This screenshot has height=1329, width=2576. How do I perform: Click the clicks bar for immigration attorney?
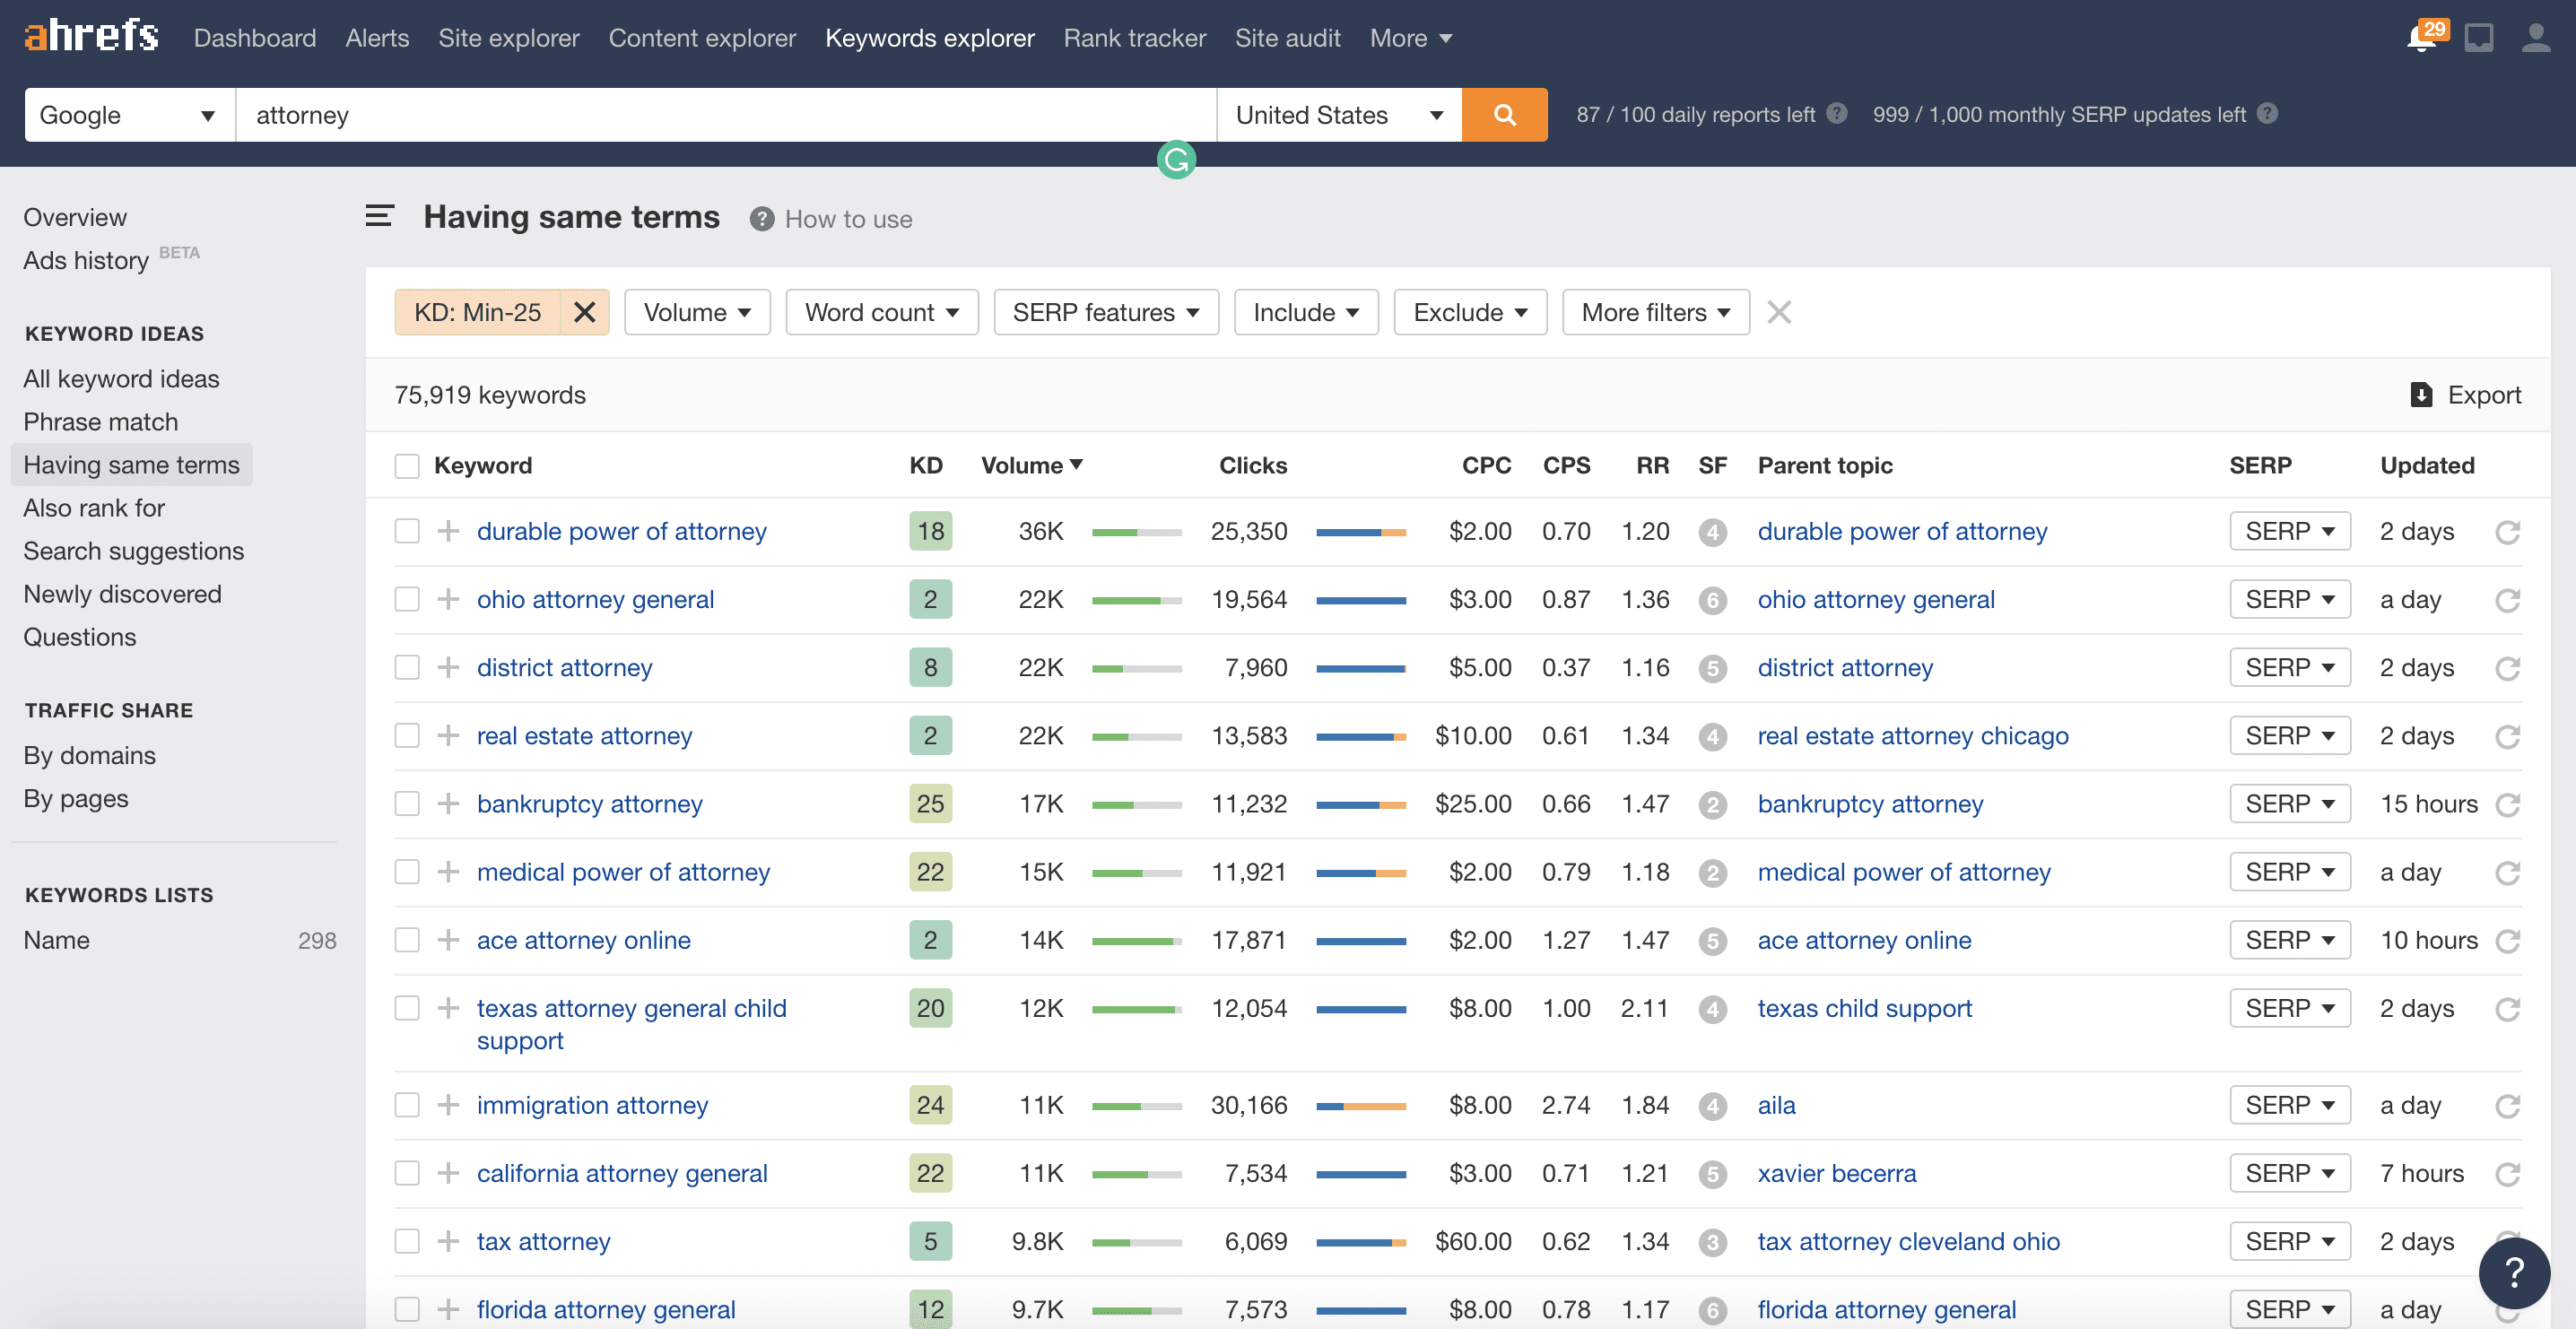[x=1360, y=1106]
